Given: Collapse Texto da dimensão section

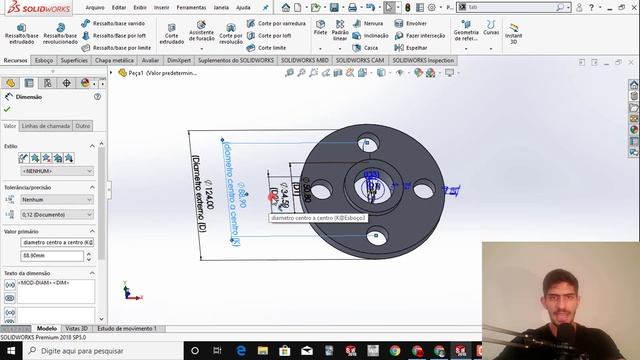Looking at the screenshot, I should [x=92, y=273].
